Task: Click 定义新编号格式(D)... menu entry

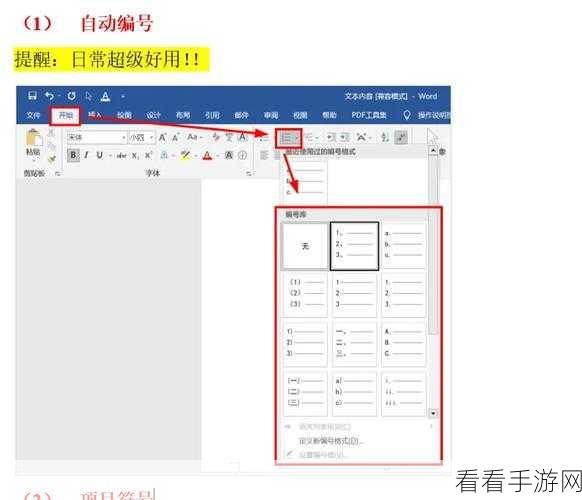Action: (x=330, y=441)
